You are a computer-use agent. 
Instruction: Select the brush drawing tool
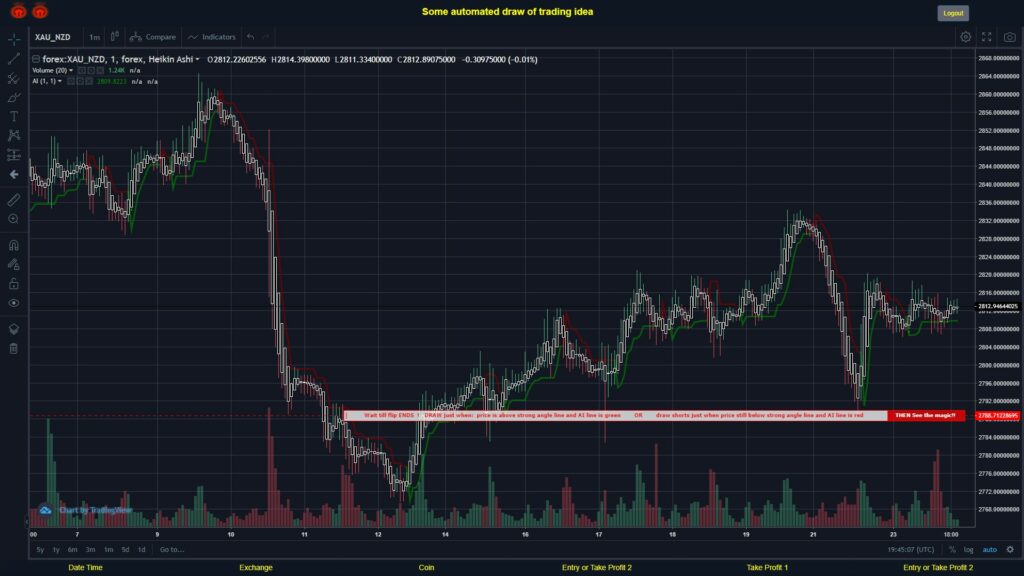pos(14,97)
